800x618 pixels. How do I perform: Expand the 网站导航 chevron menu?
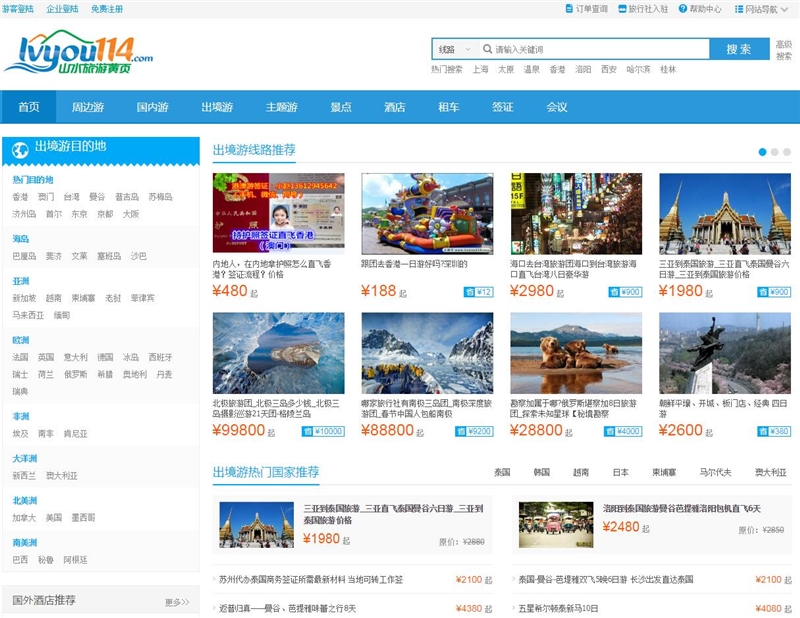coord(784,8)
